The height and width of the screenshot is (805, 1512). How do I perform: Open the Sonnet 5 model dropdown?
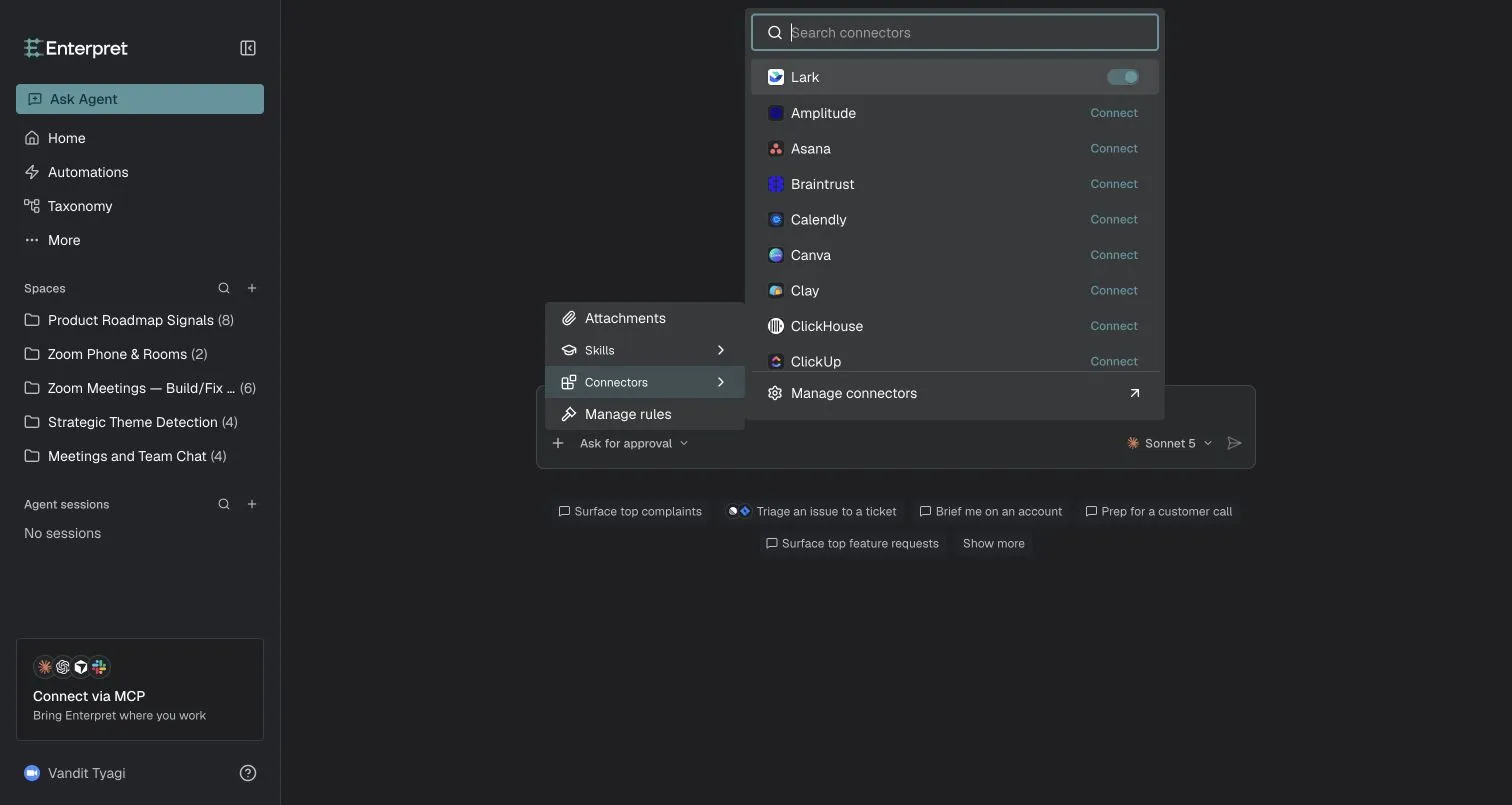[1169, 443]
